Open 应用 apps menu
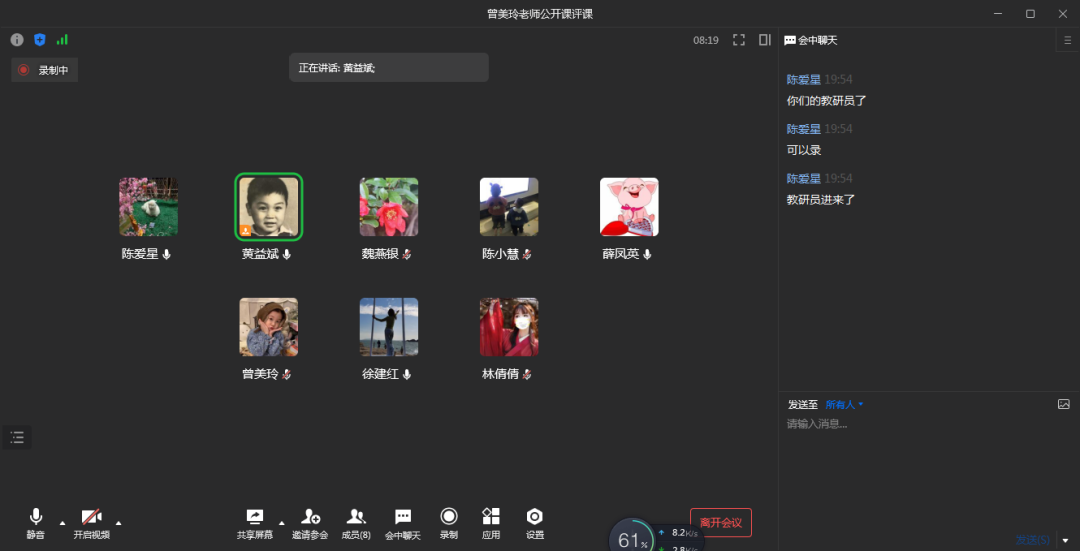 click(x=491, y=523)
